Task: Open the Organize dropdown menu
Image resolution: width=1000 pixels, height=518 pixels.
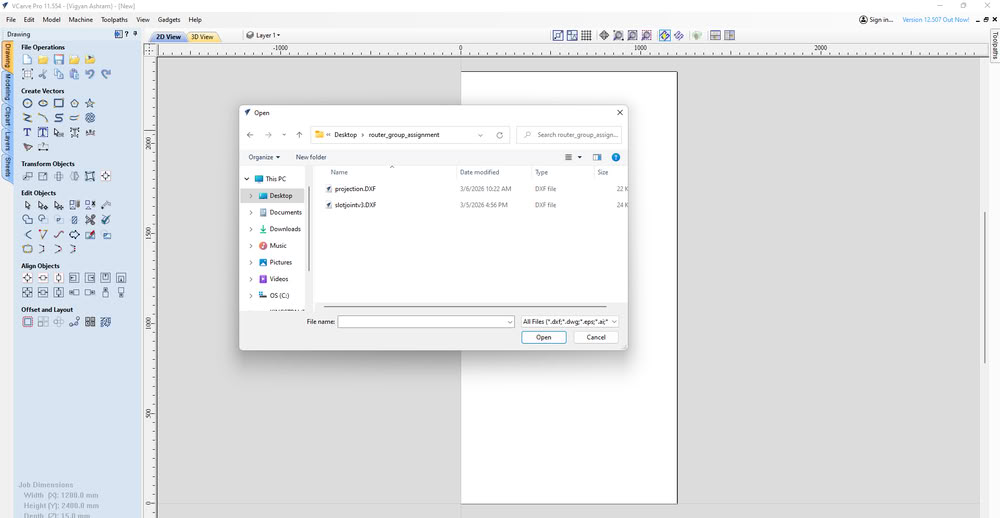Action: [264, 157]
